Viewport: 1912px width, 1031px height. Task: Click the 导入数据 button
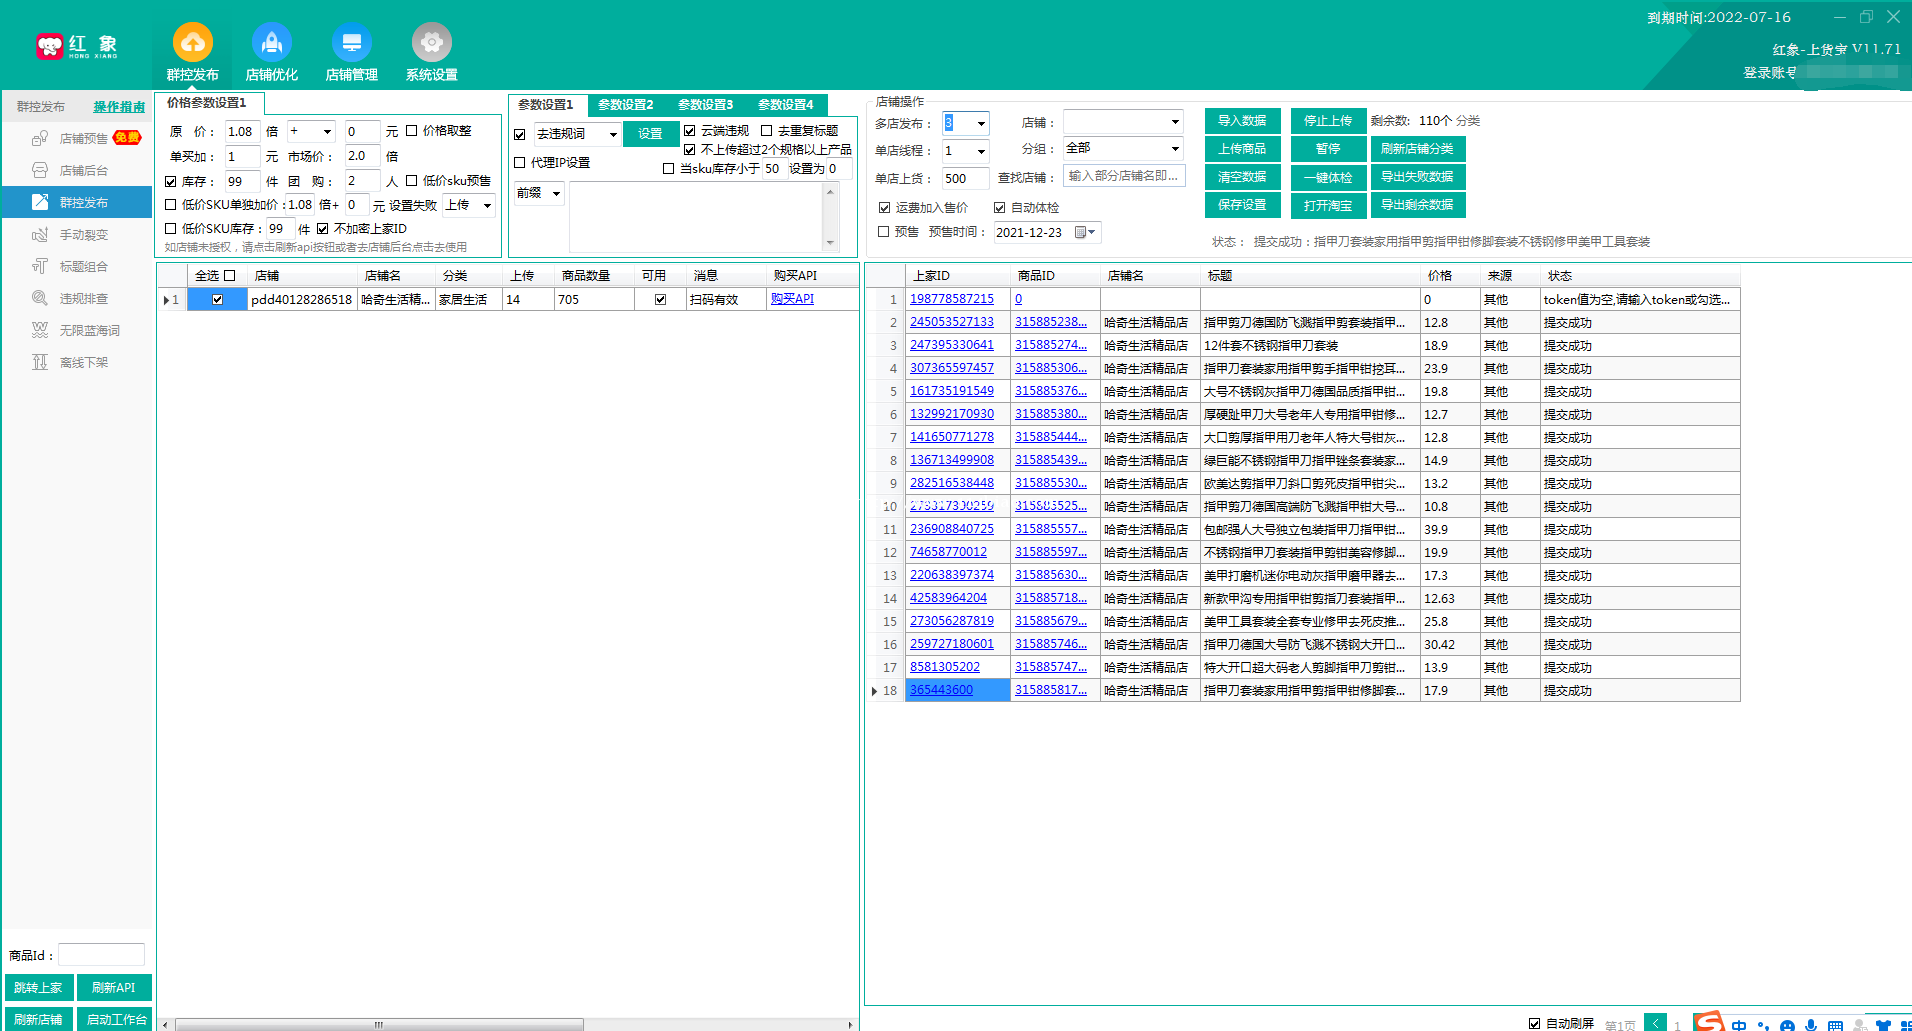pos(1243,121)
